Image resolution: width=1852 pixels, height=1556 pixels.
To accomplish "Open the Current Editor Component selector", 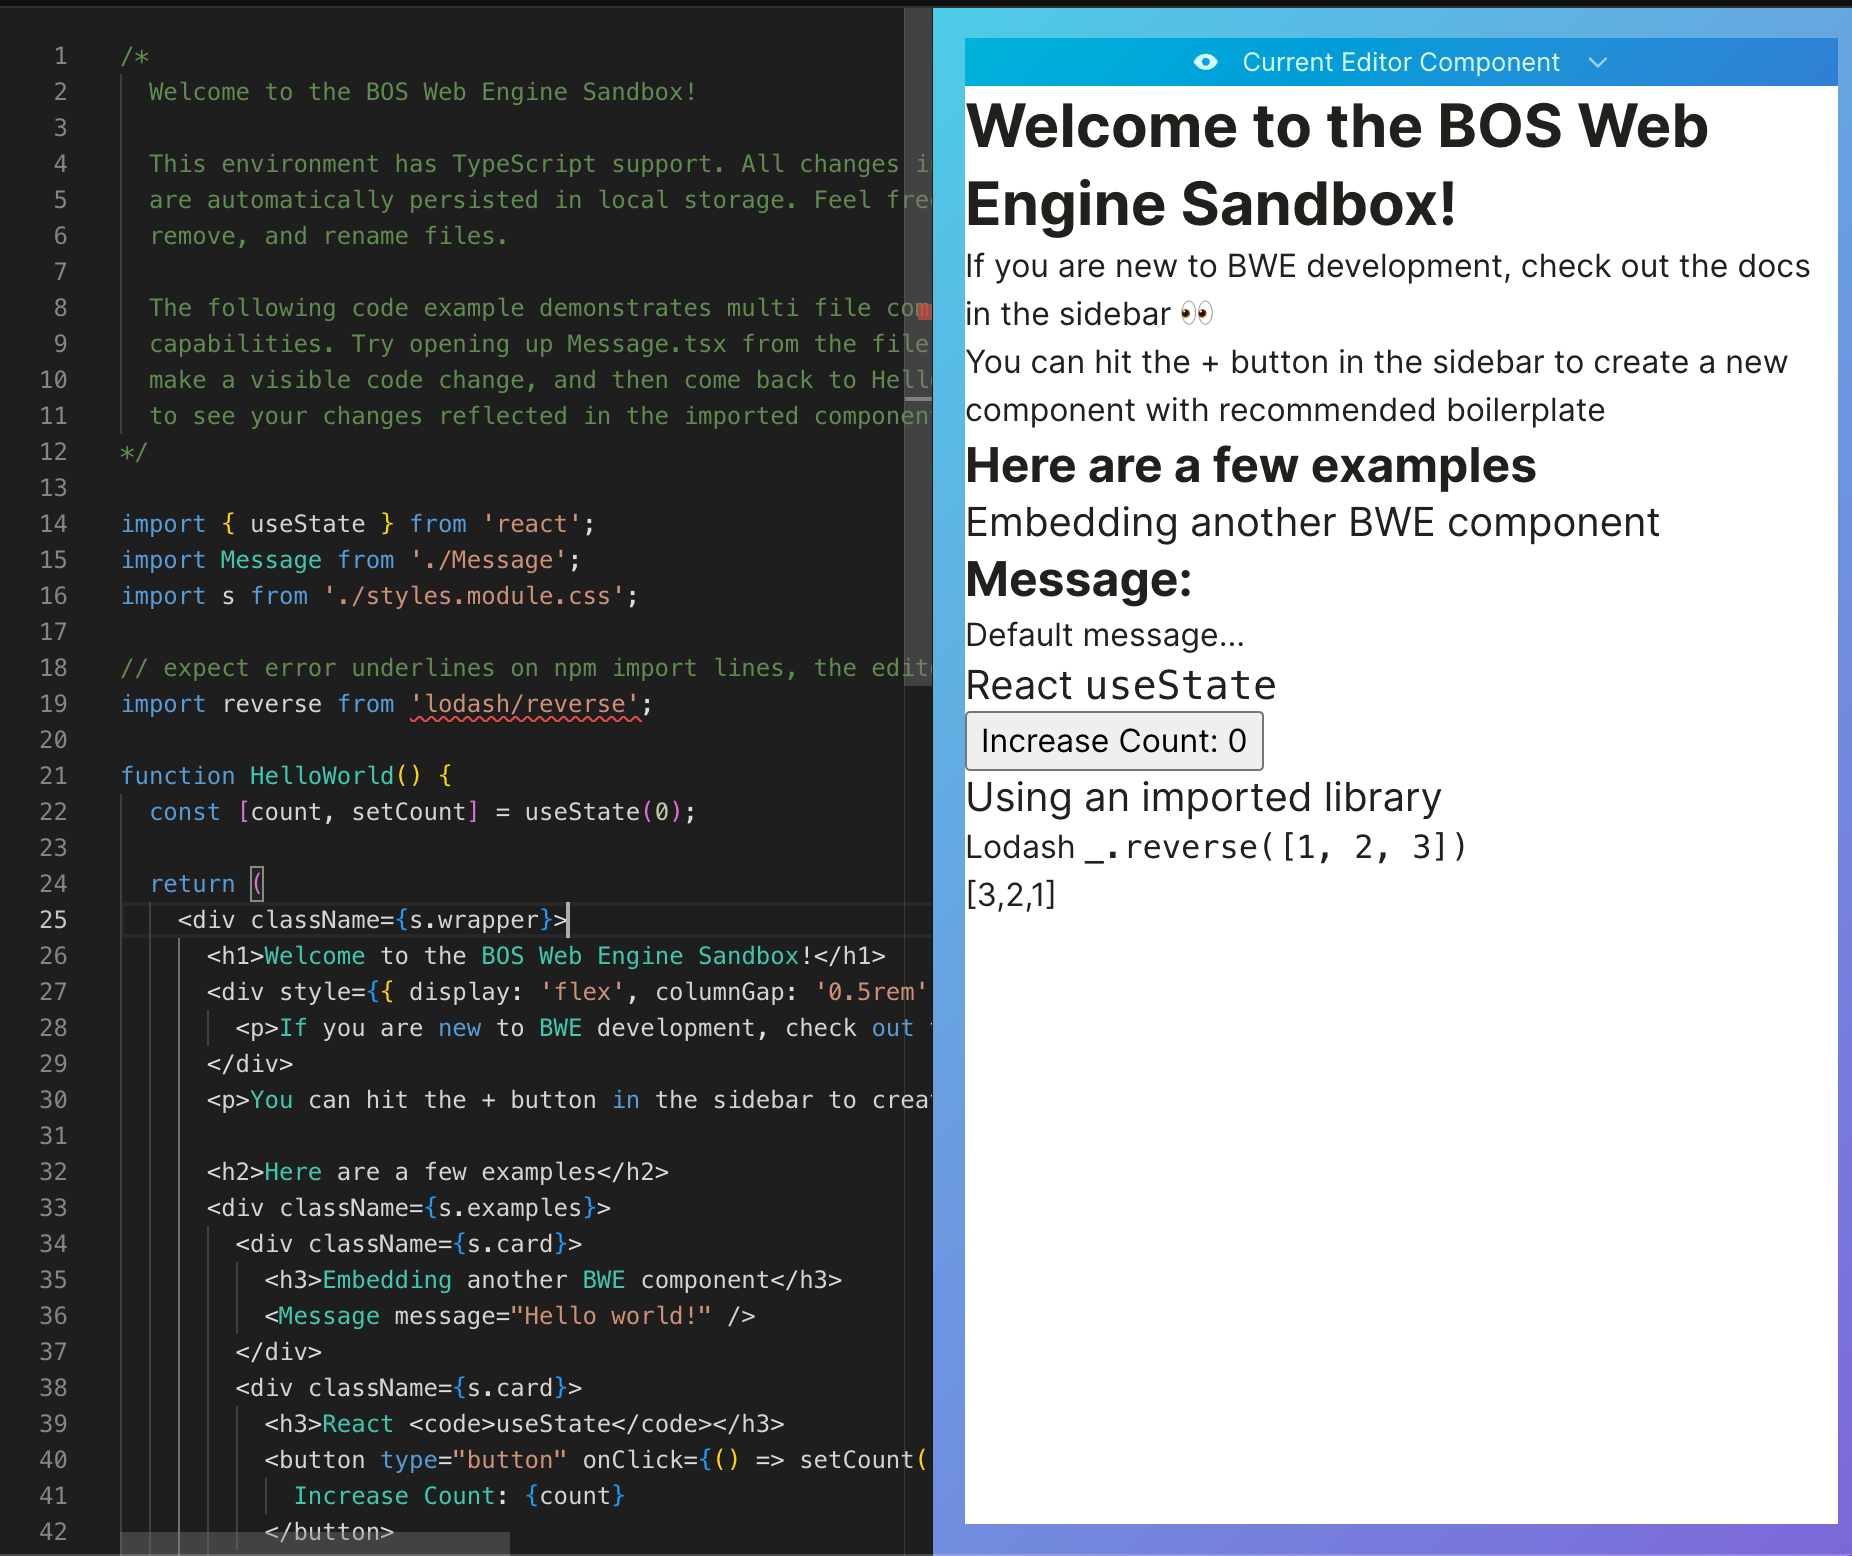I will [1400, 62].
